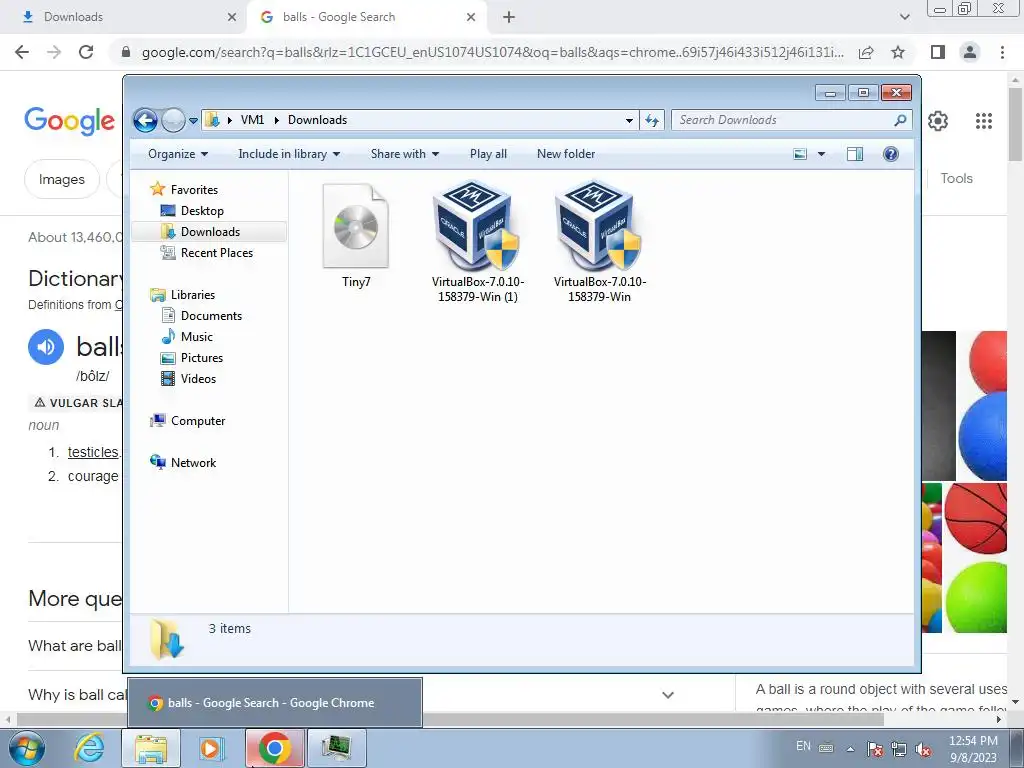Open the Windows Start menu
The height and width of the screenshot is (768, 1024).
(27, 748)
